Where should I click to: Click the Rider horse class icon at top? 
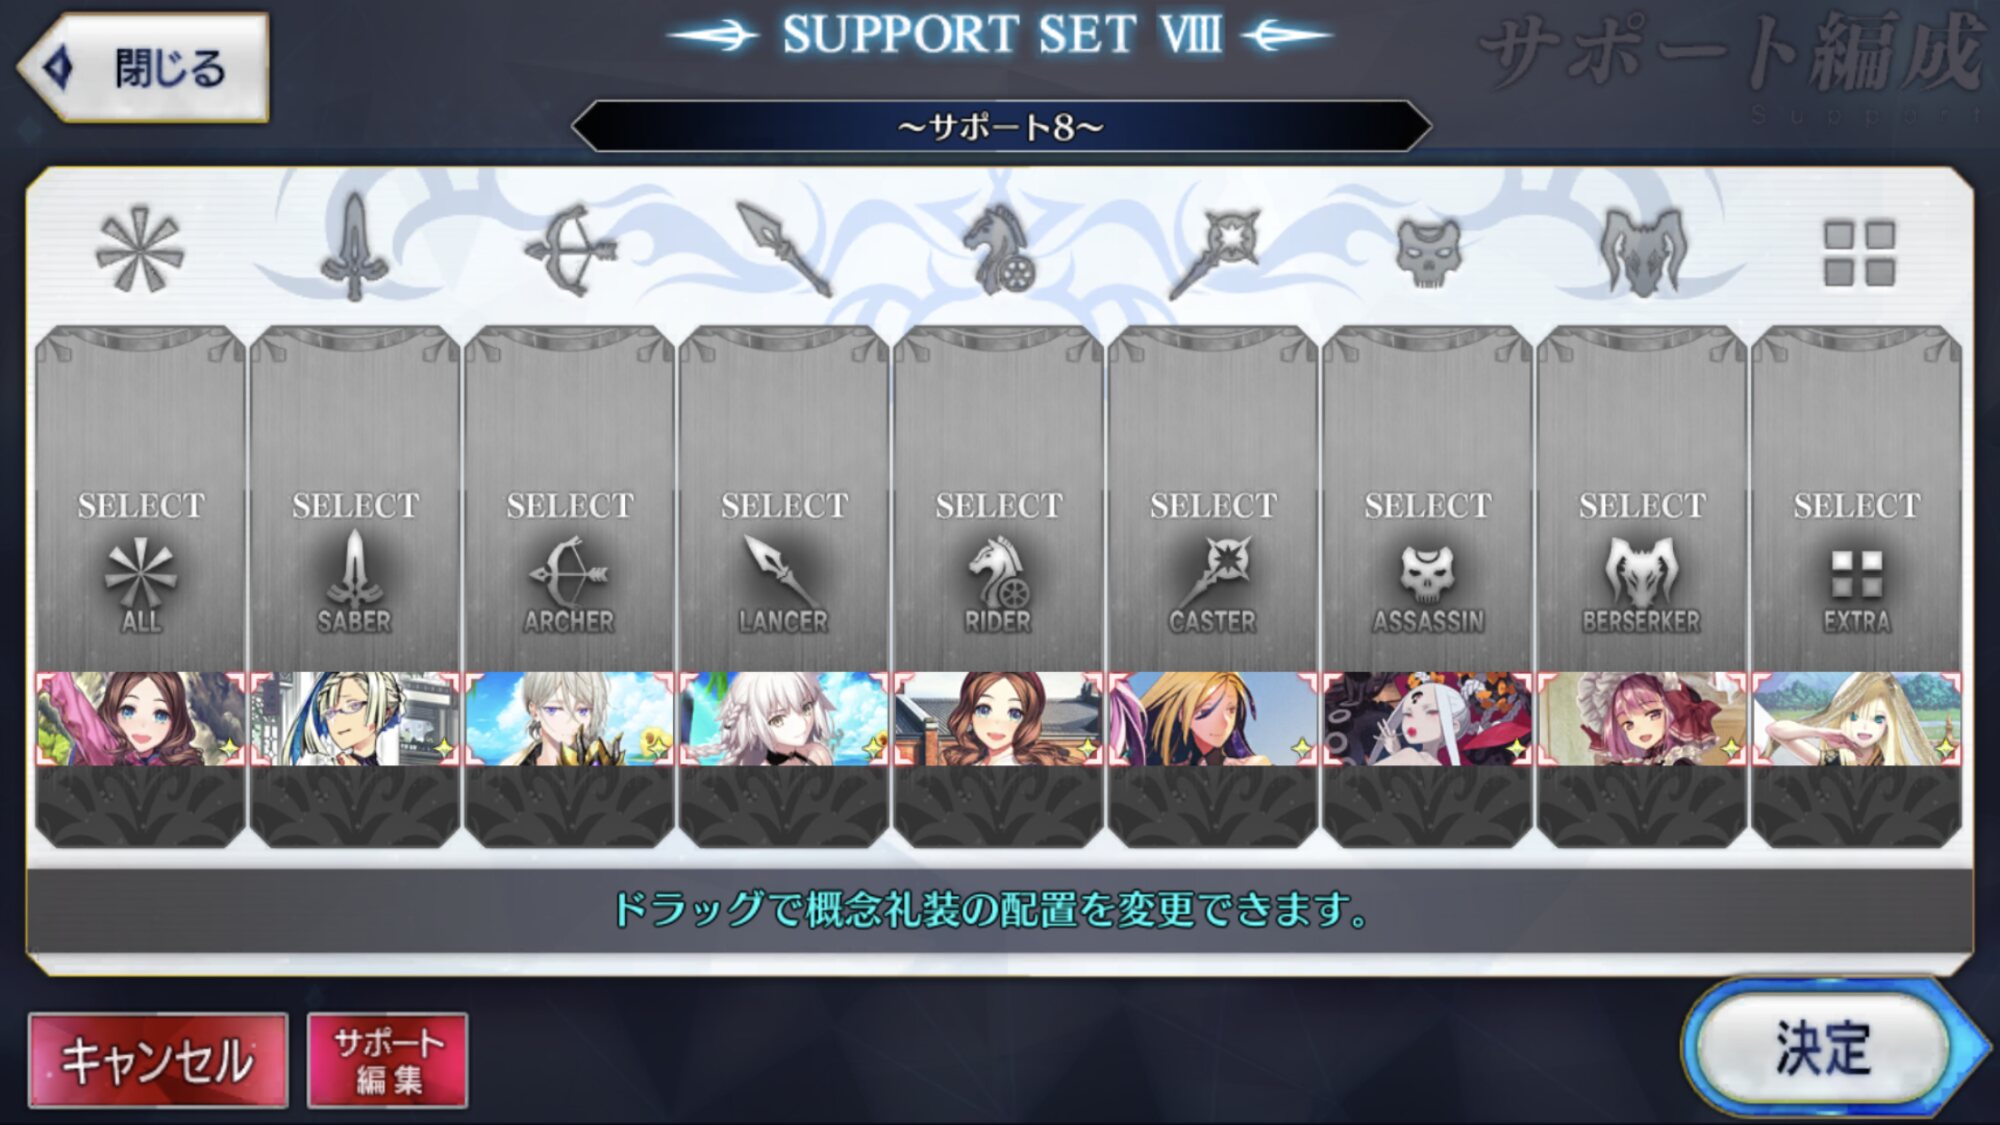[998, 250]
